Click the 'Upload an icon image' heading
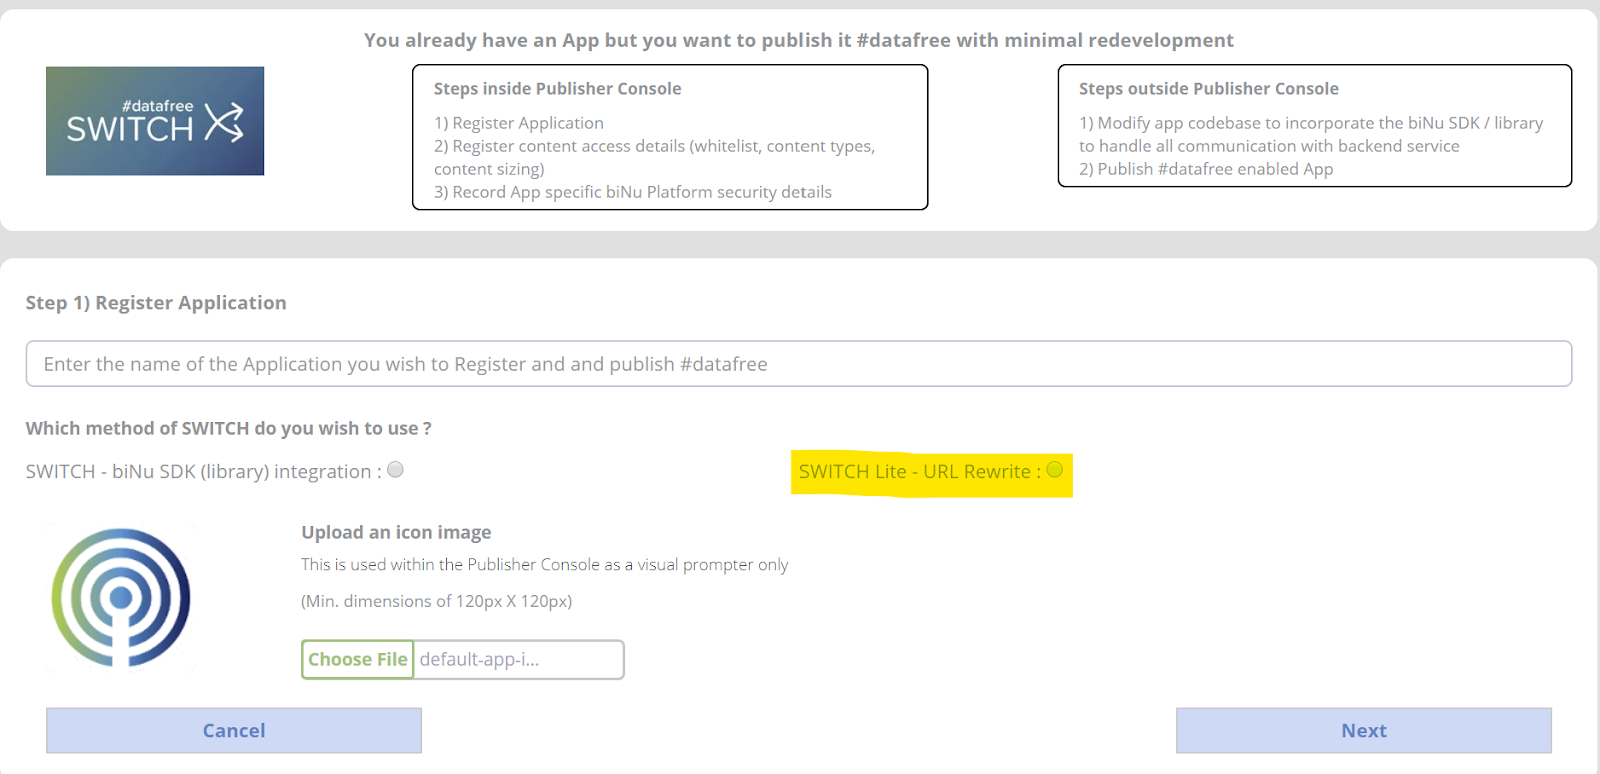The image size is (1600, 774). point(396,532)
